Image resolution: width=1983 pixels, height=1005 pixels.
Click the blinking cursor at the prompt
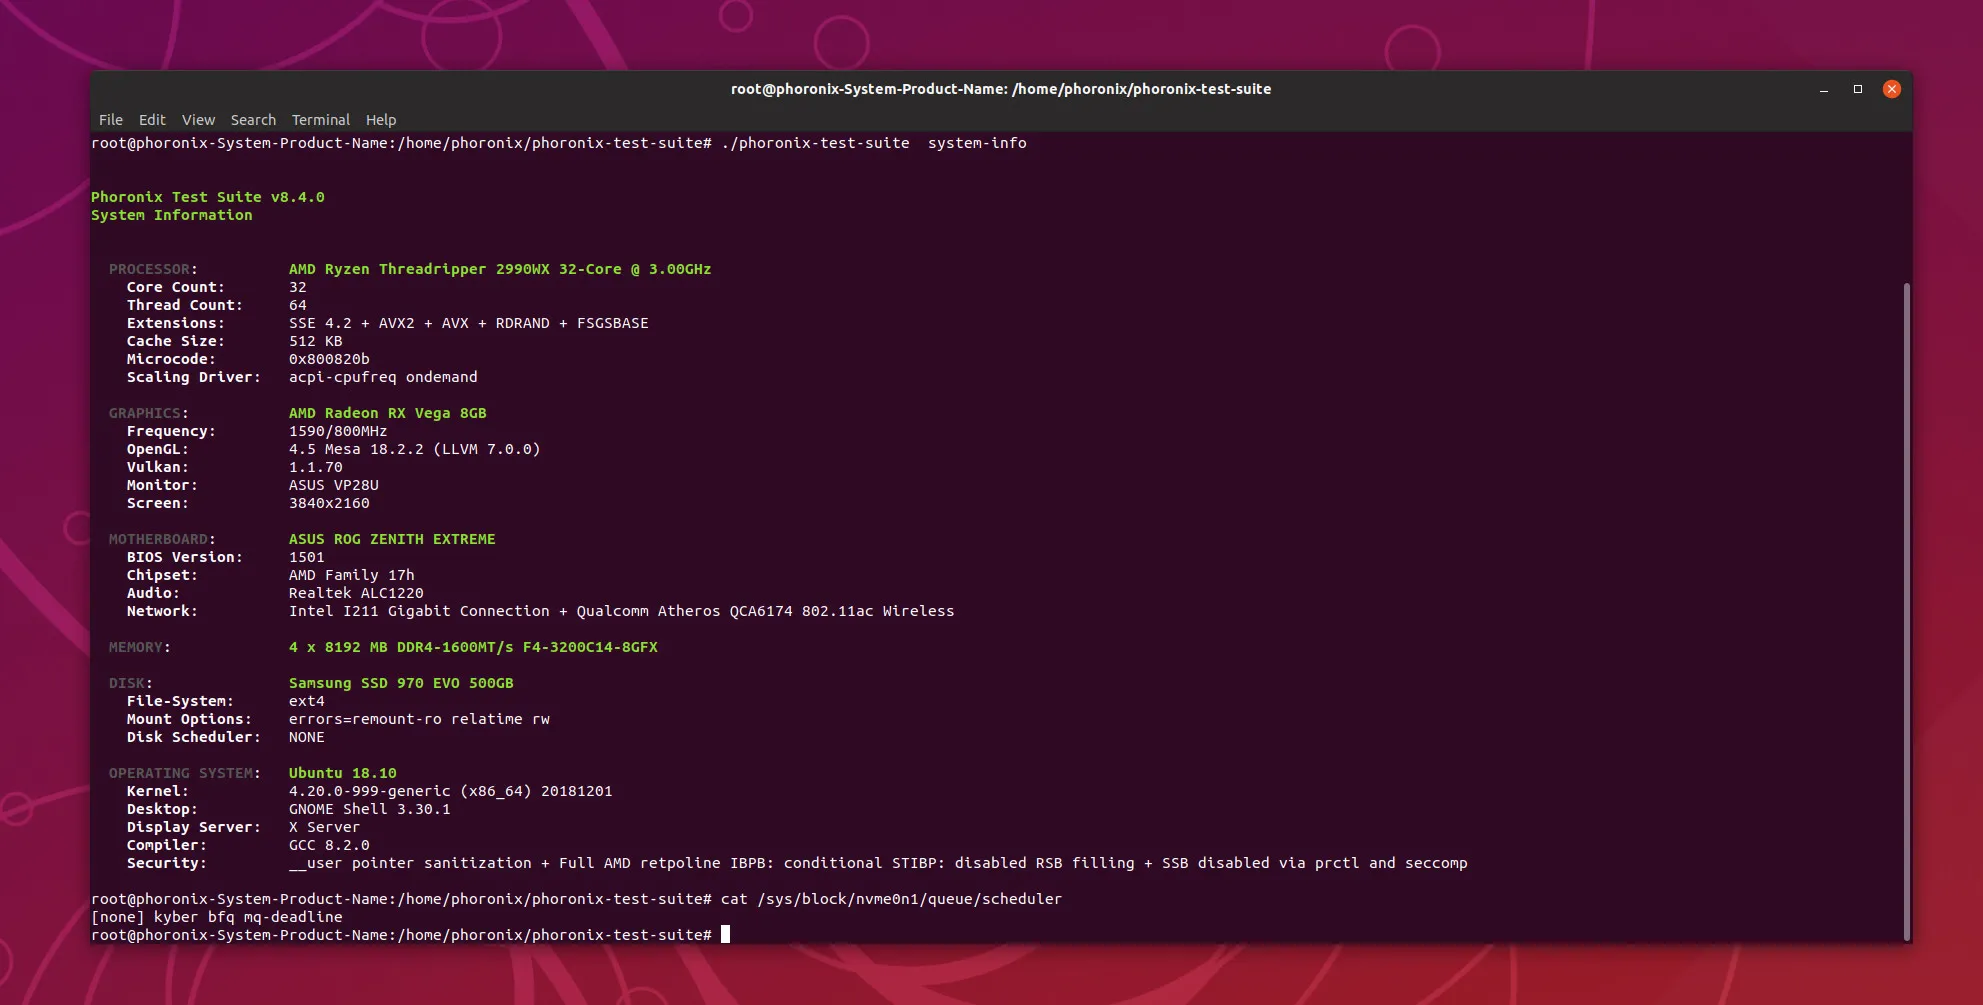click(723, 934)
